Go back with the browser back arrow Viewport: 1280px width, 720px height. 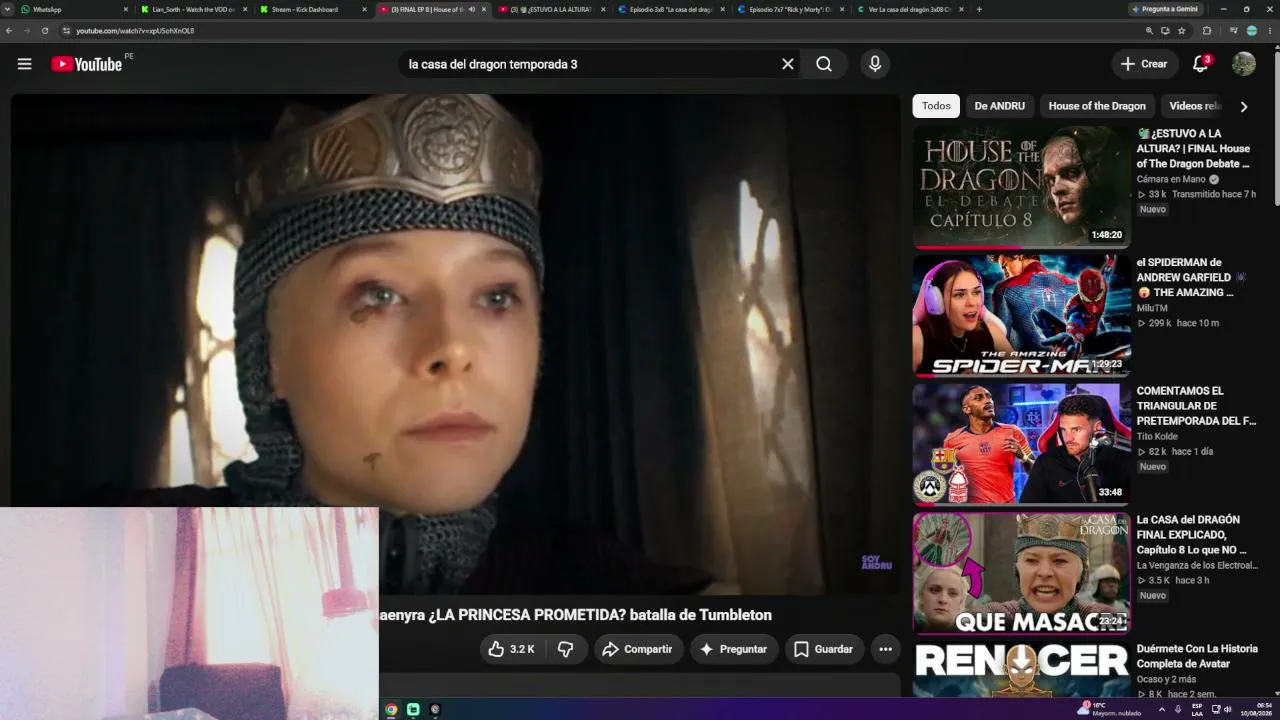[9, 31]
